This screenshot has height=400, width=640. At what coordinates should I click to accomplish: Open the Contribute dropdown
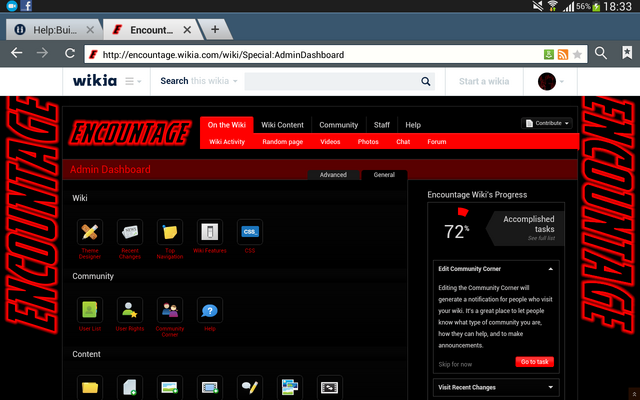click(x=547, y=123)
